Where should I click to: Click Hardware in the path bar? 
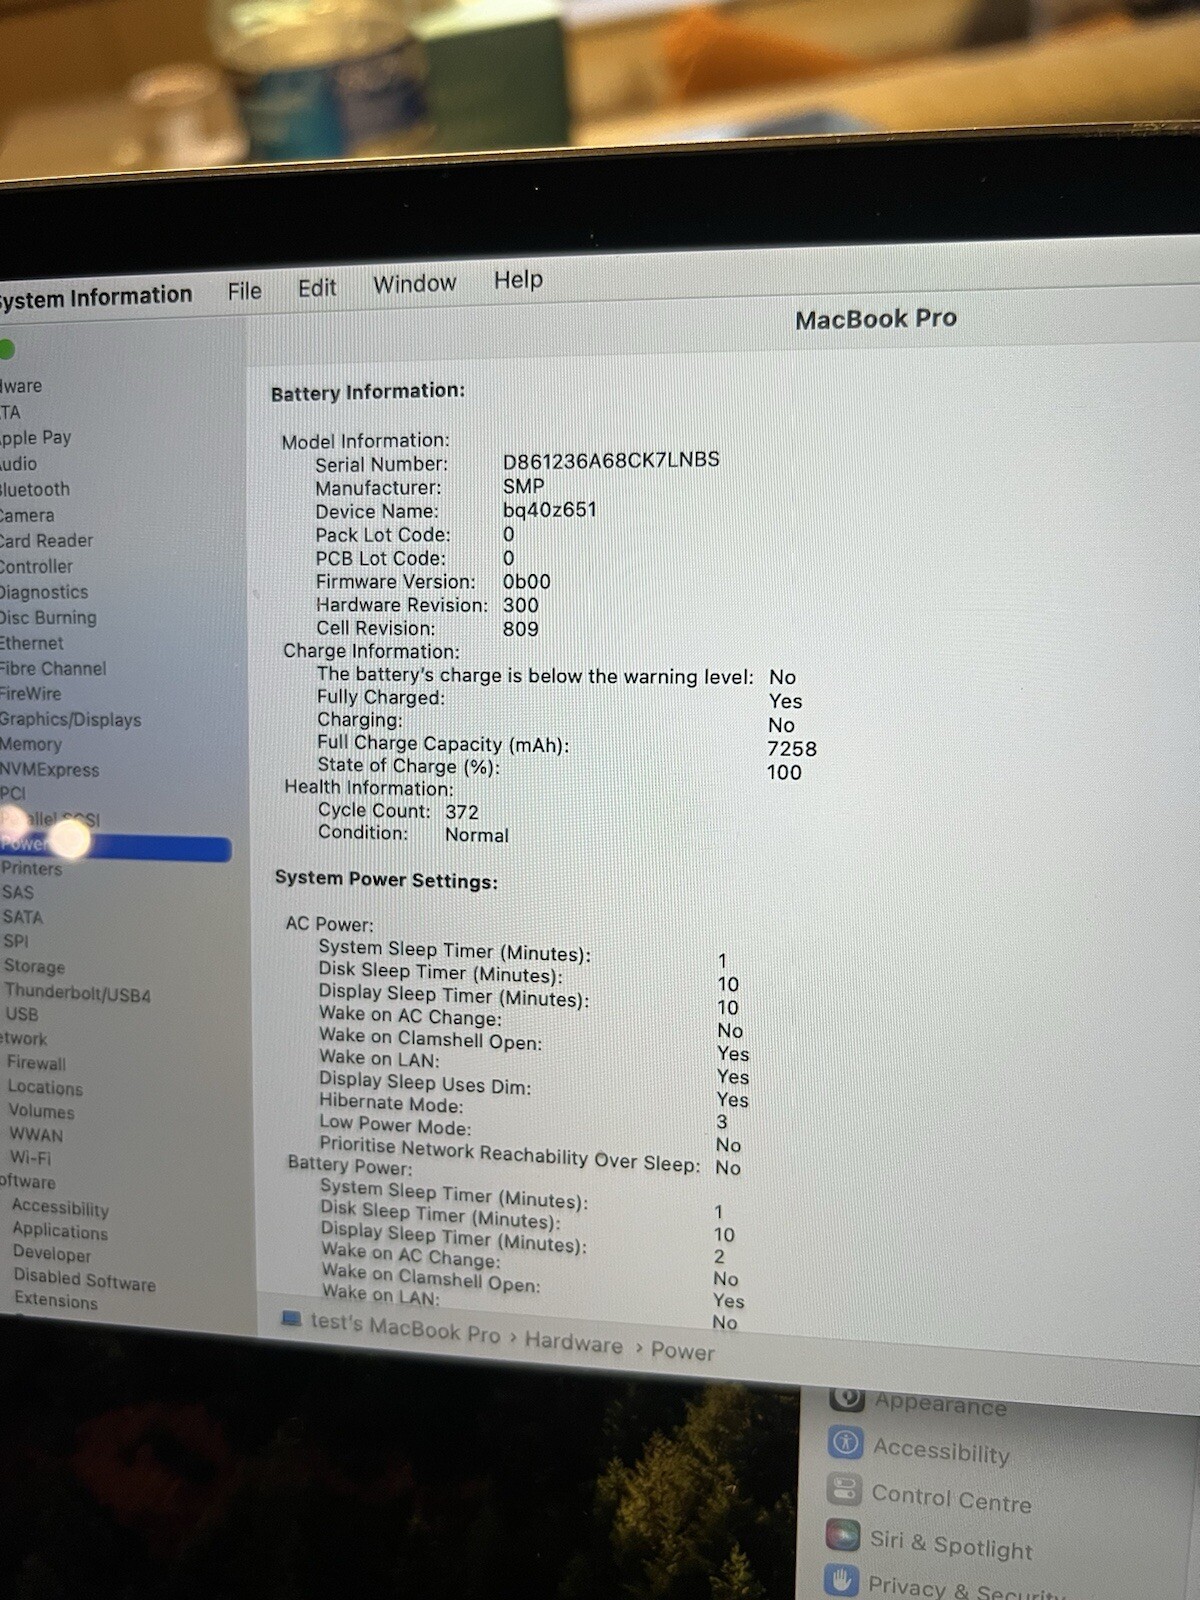pos(573,1342)
